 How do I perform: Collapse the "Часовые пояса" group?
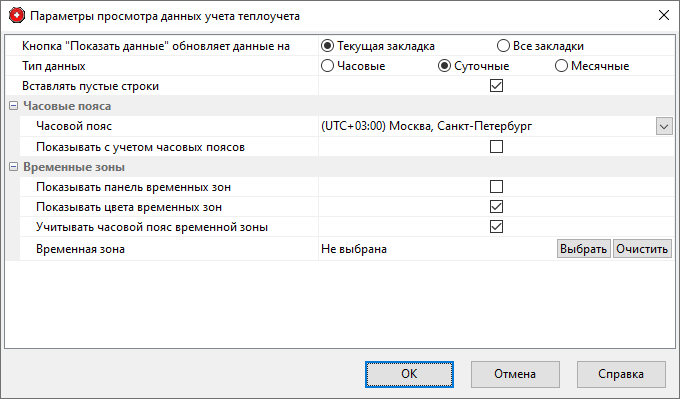coord(13,106)
